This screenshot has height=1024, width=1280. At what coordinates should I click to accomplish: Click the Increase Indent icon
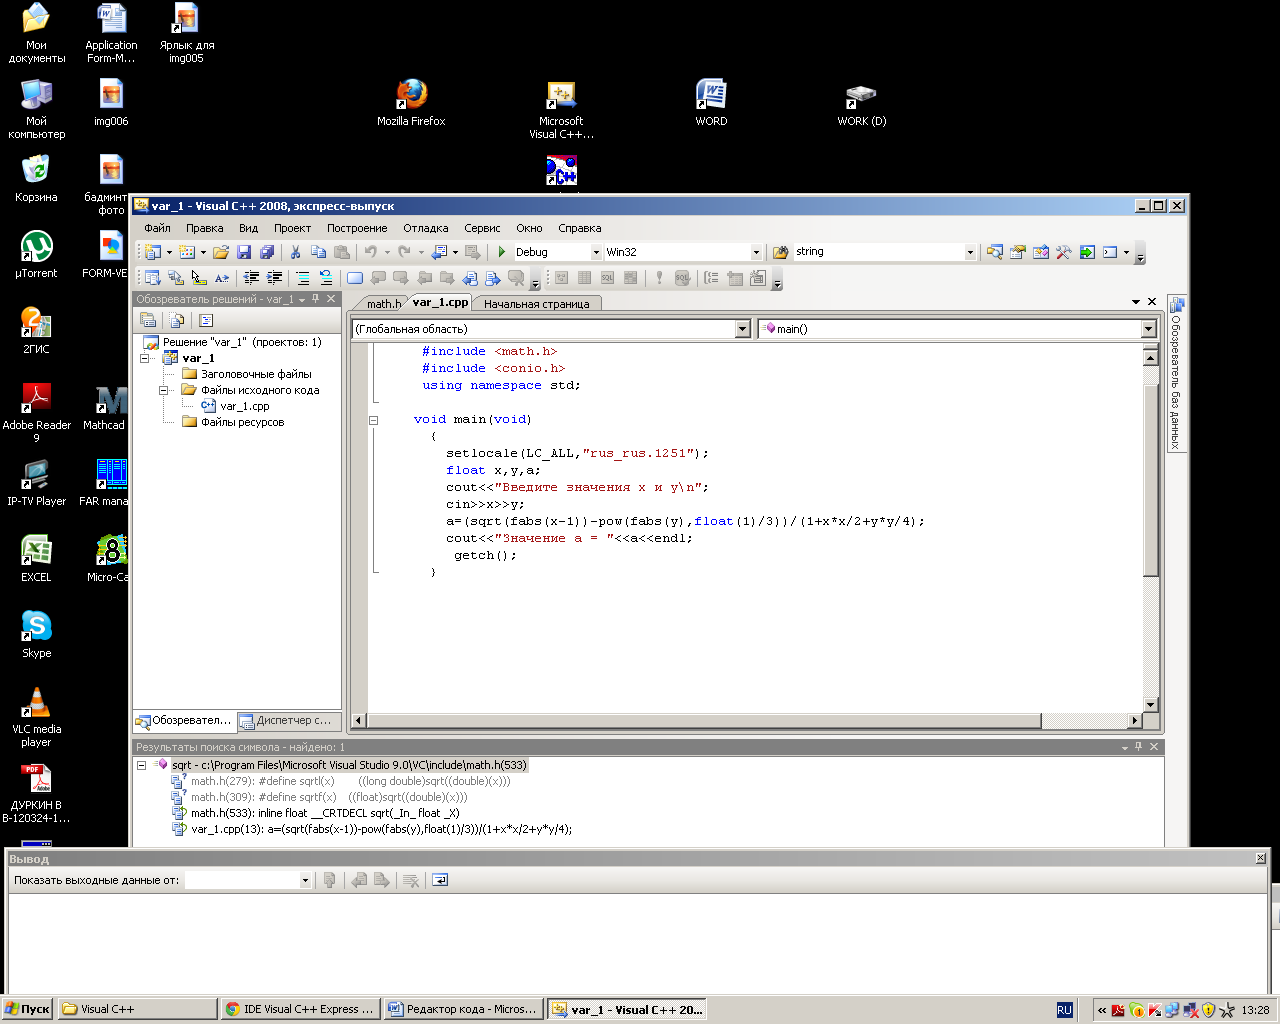point(274,278)
